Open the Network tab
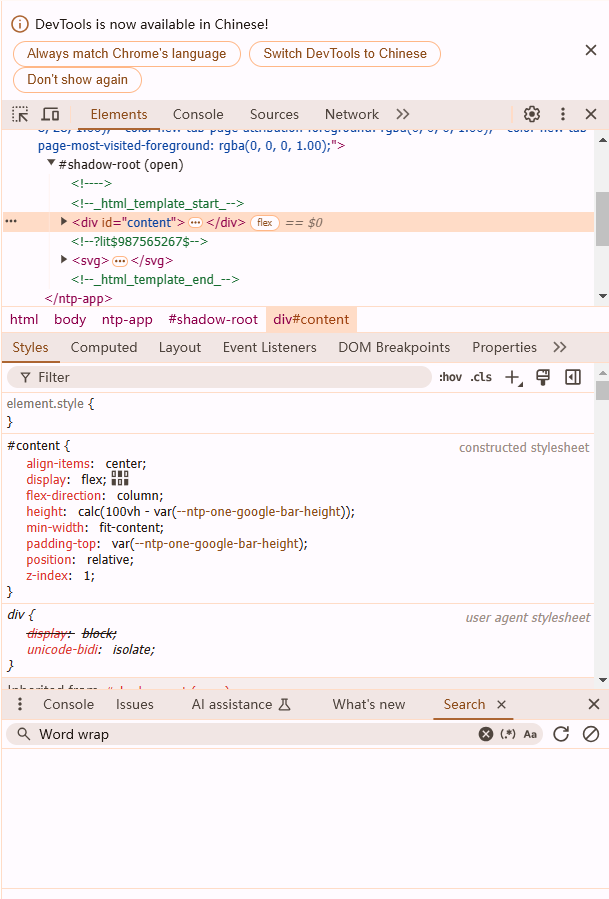The image size is (609, 899). [x=352, y=114]
